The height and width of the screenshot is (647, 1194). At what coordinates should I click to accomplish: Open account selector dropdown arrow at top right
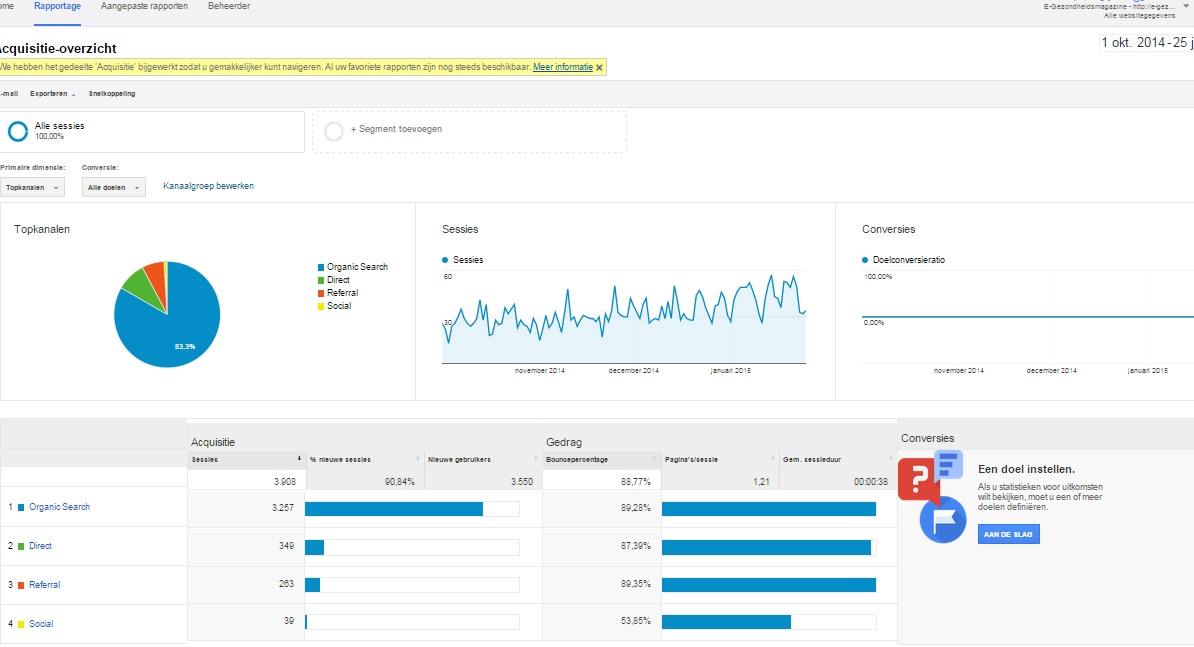coord(1186,6)
